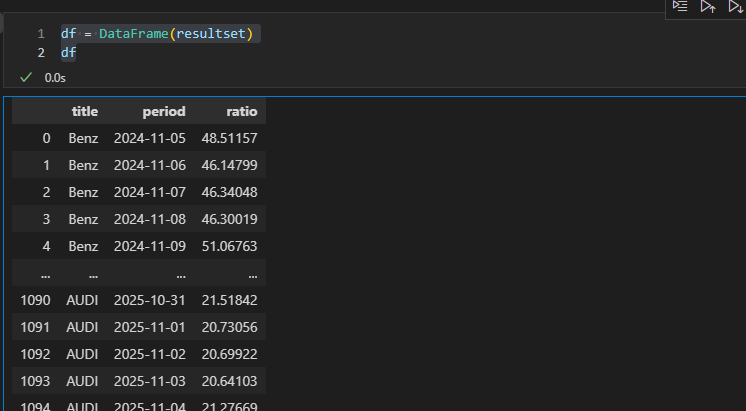Click Benz in the 2024-11-06 row

pyautogui.click(x=83, y=165)
